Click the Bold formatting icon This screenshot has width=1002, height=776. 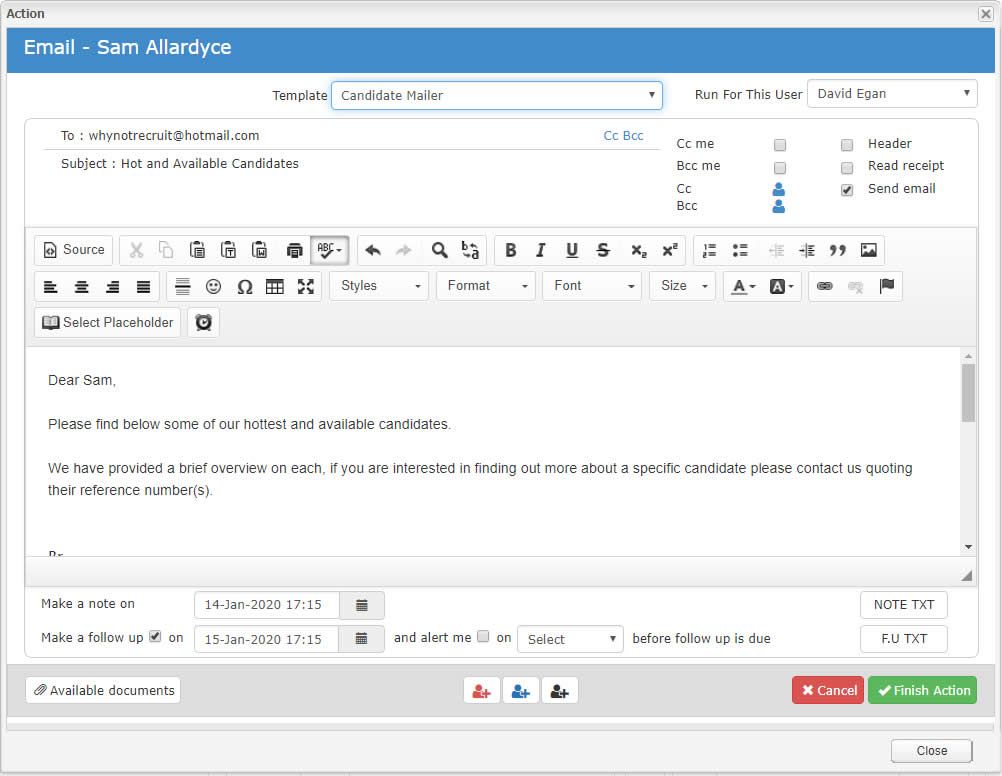(x=510, y=250)
